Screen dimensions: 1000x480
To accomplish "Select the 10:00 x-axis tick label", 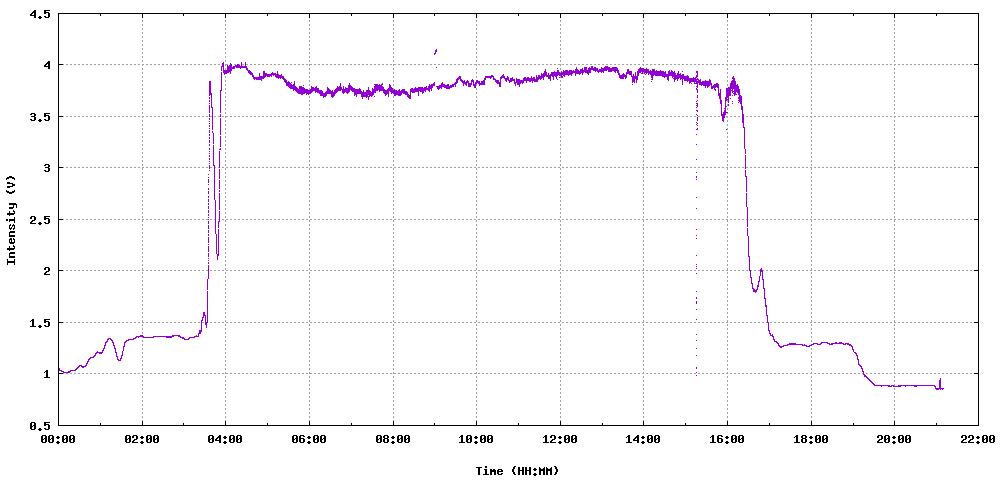I will 476,439.
